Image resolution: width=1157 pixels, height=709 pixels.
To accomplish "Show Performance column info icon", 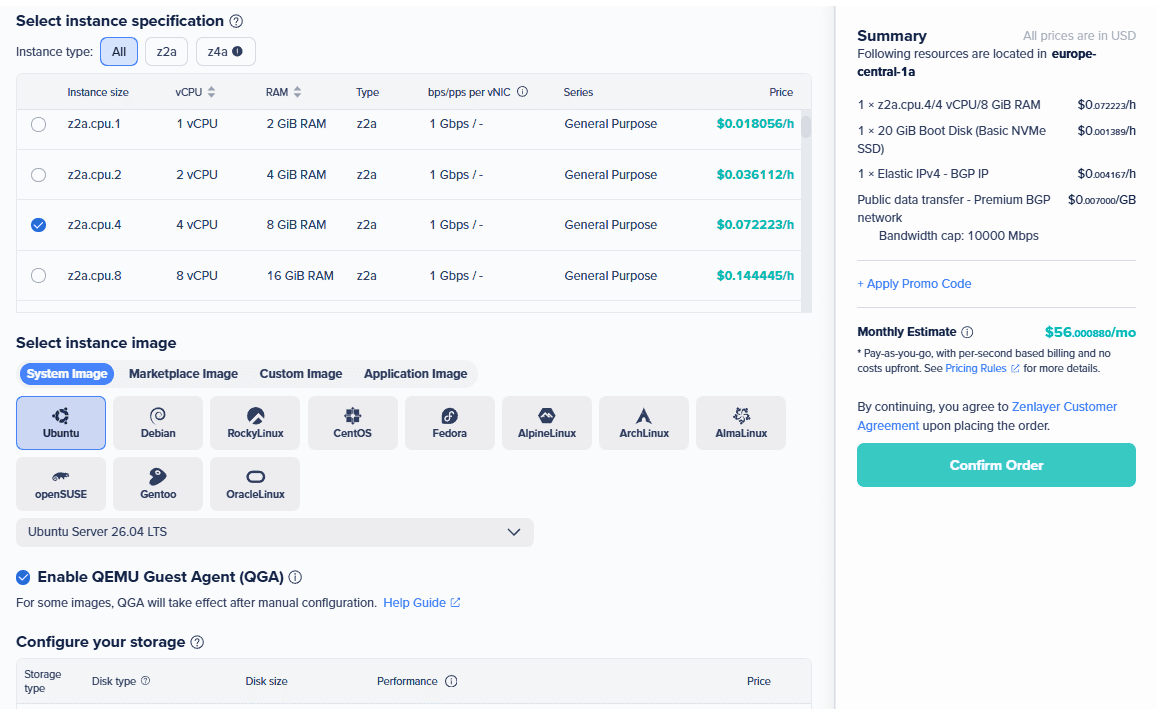I will [x=451, y=681].
